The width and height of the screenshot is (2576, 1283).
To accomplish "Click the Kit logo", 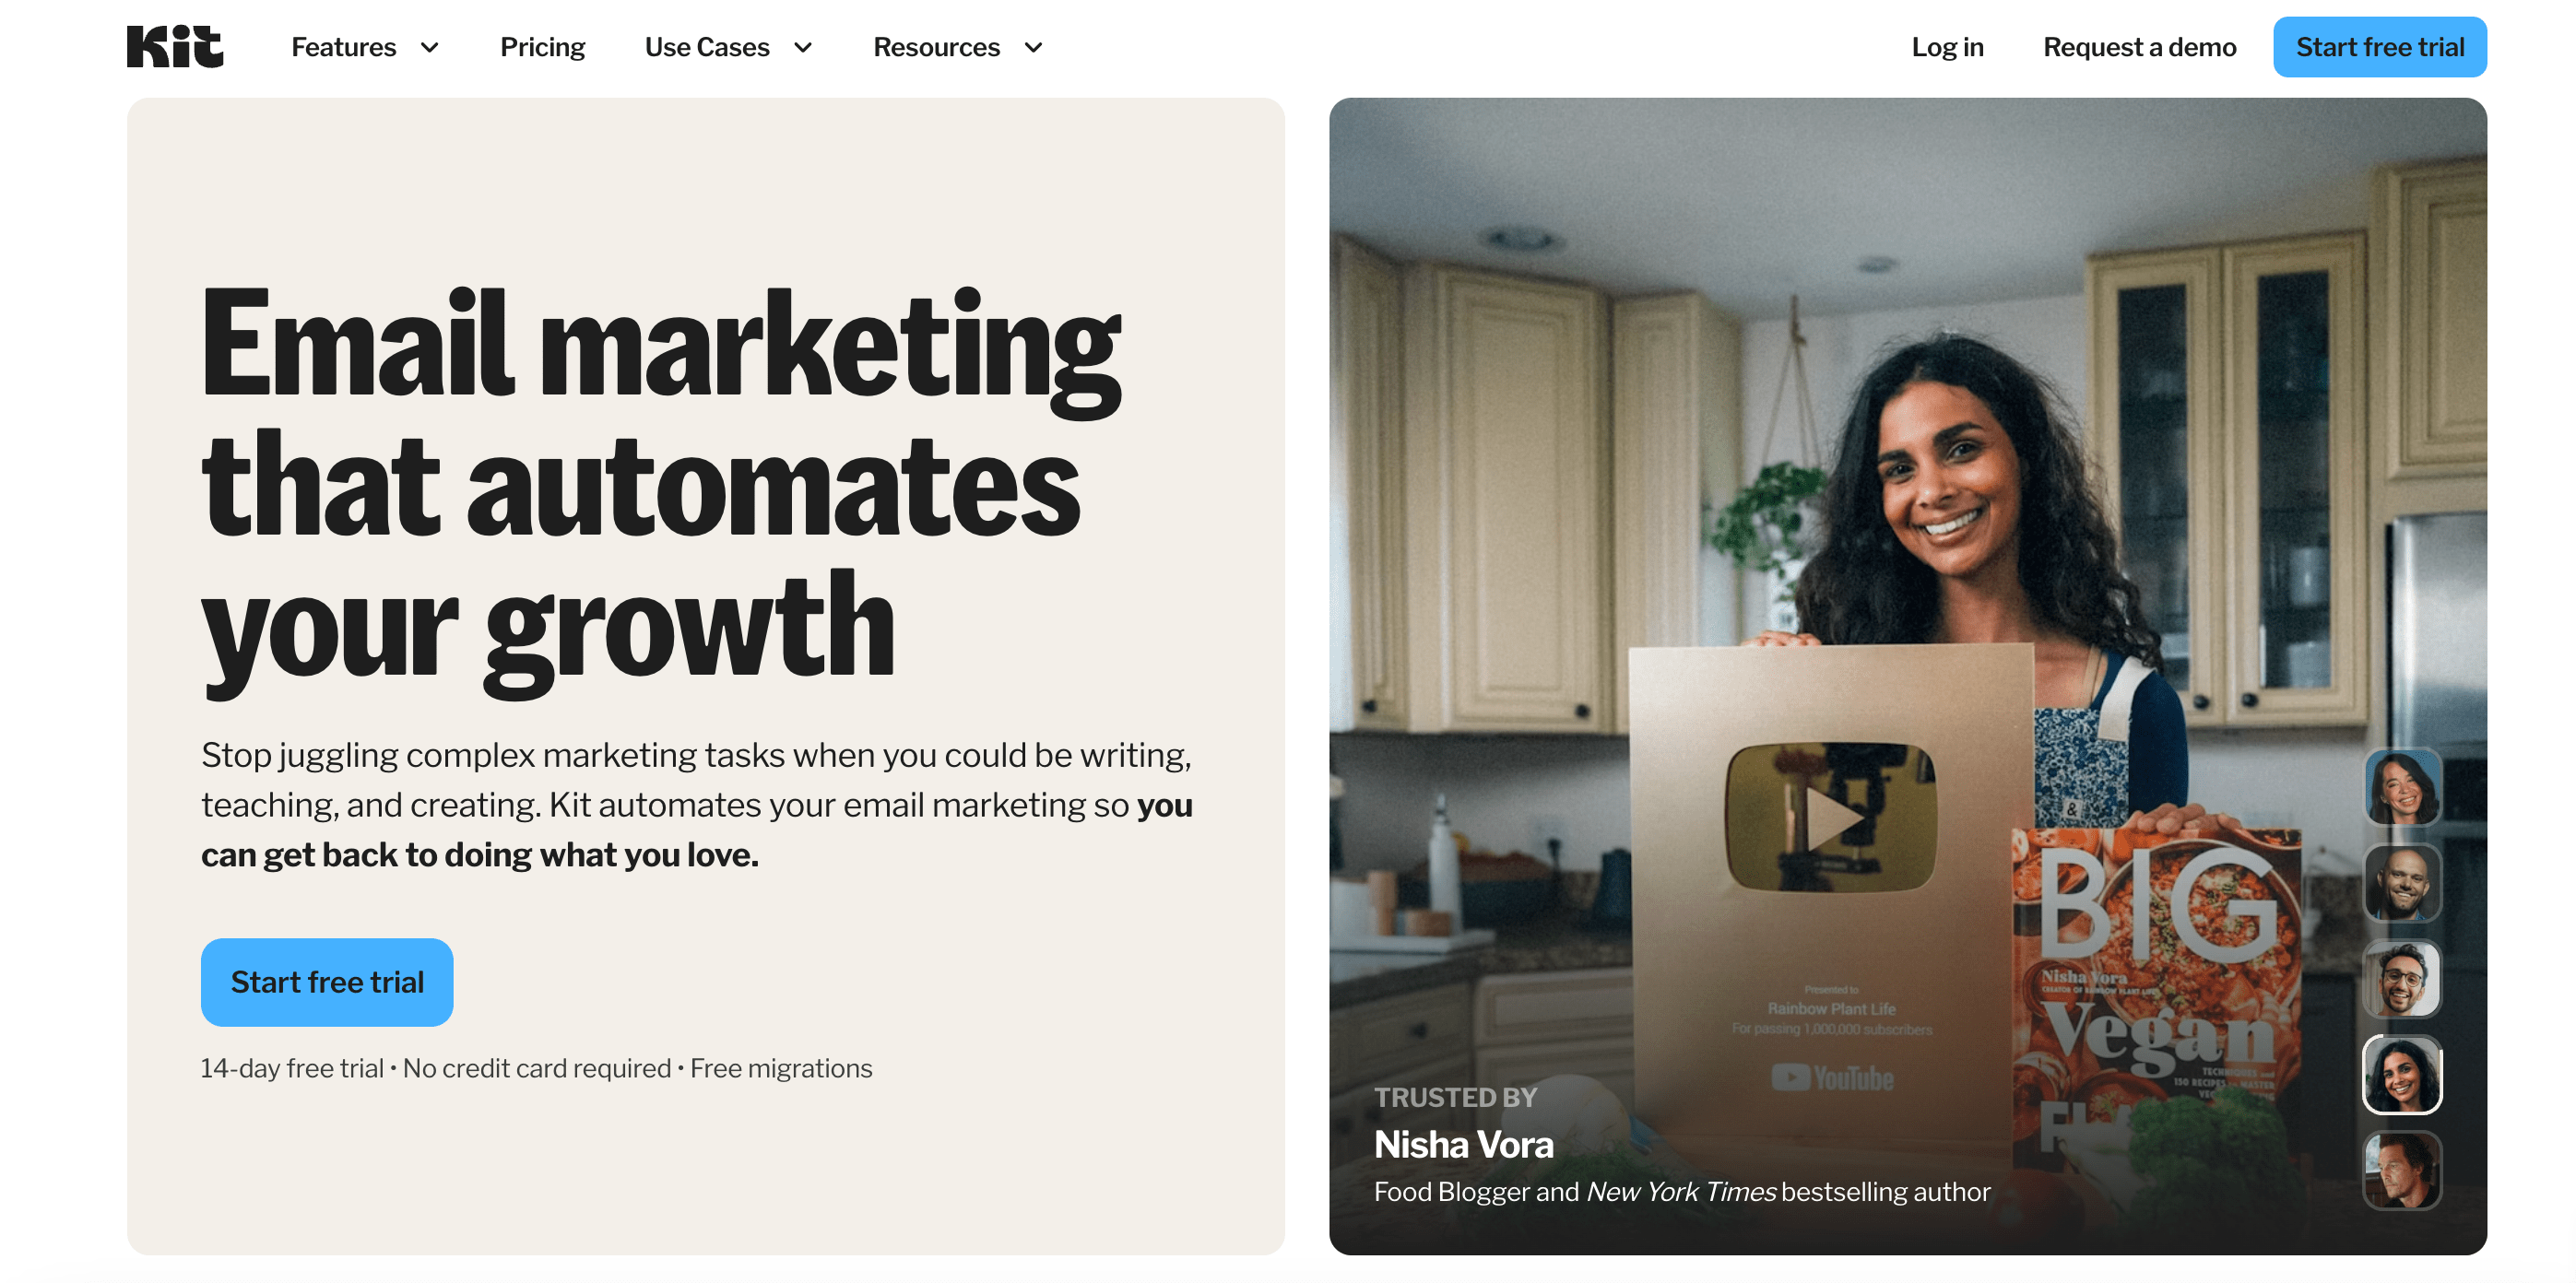I will (175, 47).
